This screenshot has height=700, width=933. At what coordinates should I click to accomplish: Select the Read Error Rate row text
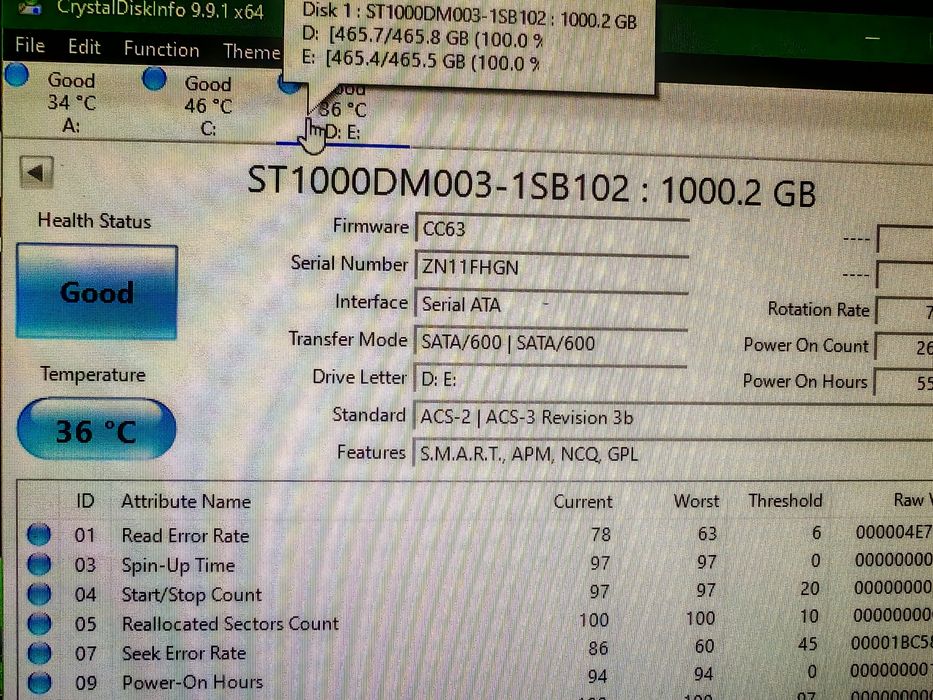(185, 535)
